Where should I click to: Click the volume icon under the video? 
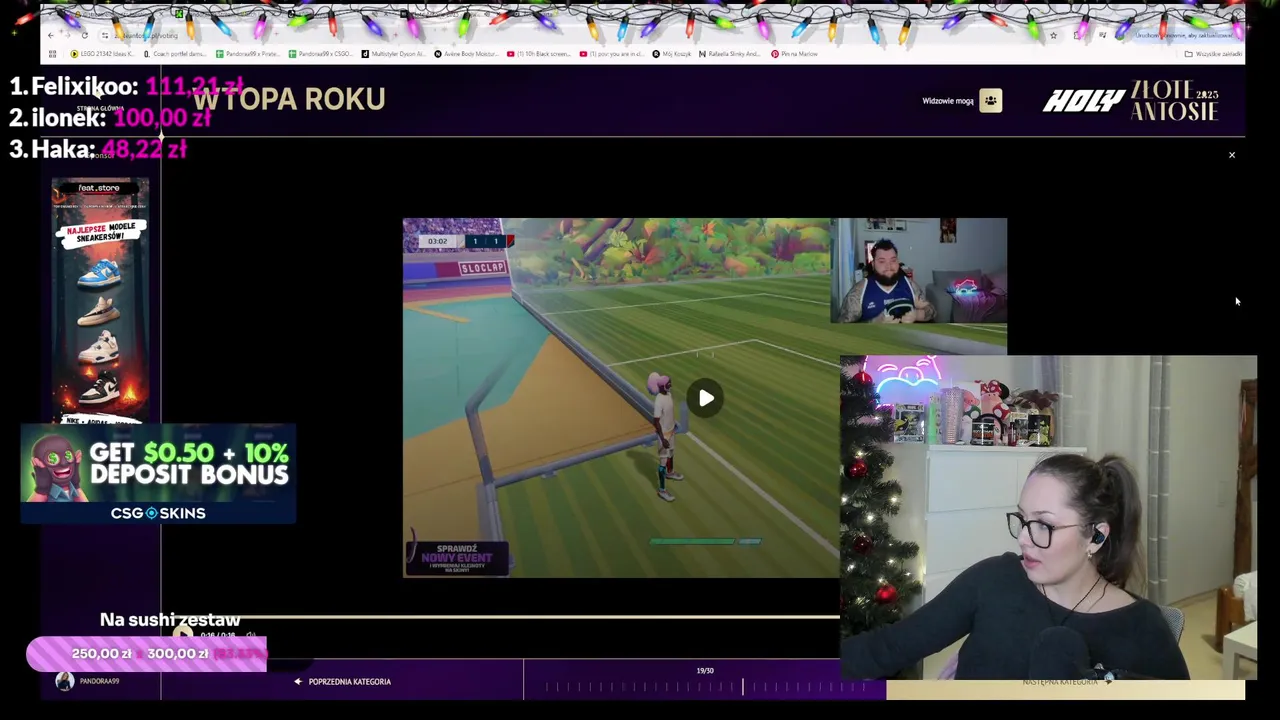tap(251, 635)
